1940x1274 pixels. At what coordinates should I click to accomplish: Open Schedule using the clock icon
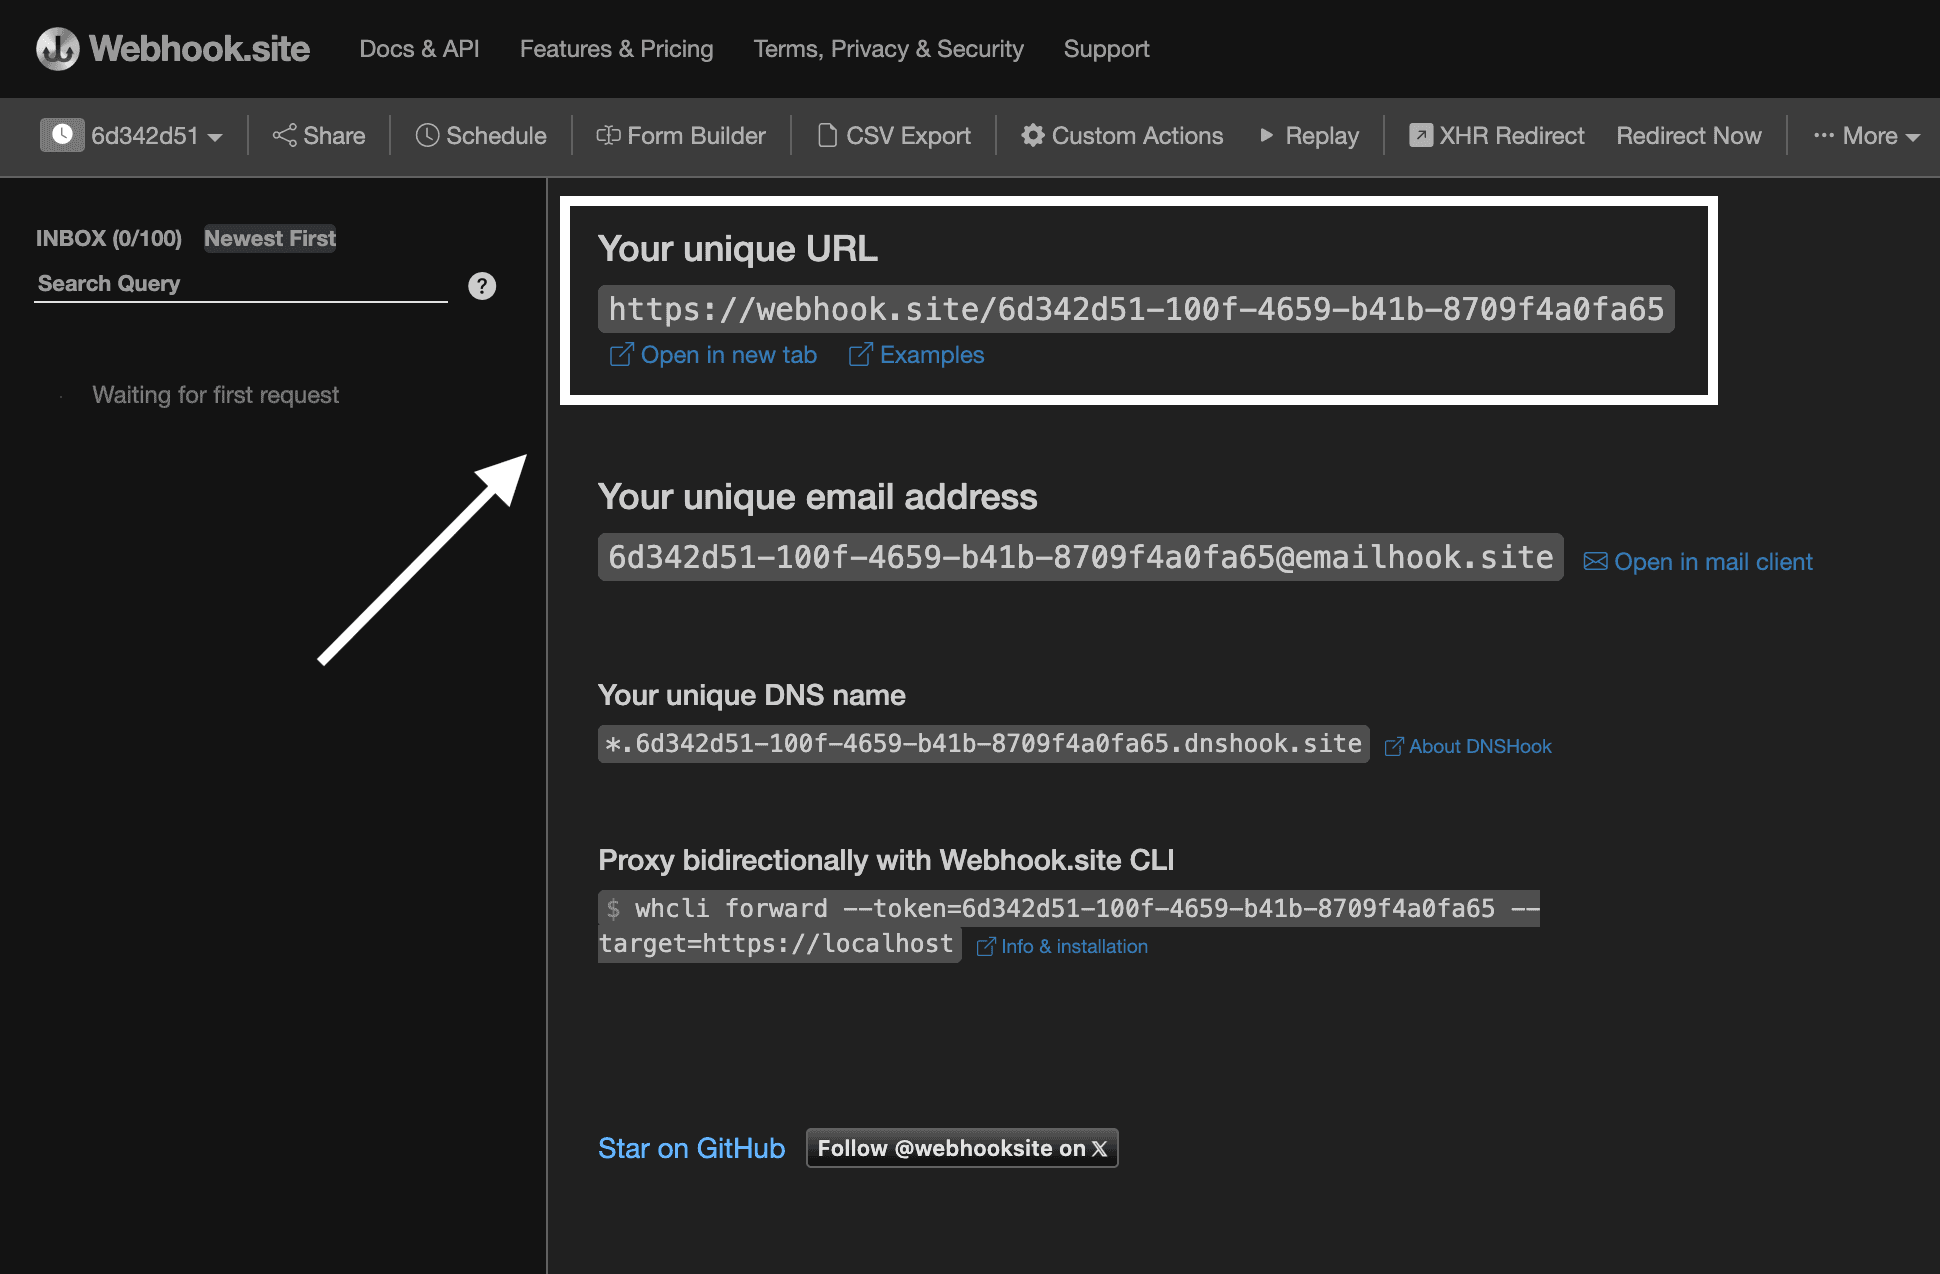428,135
